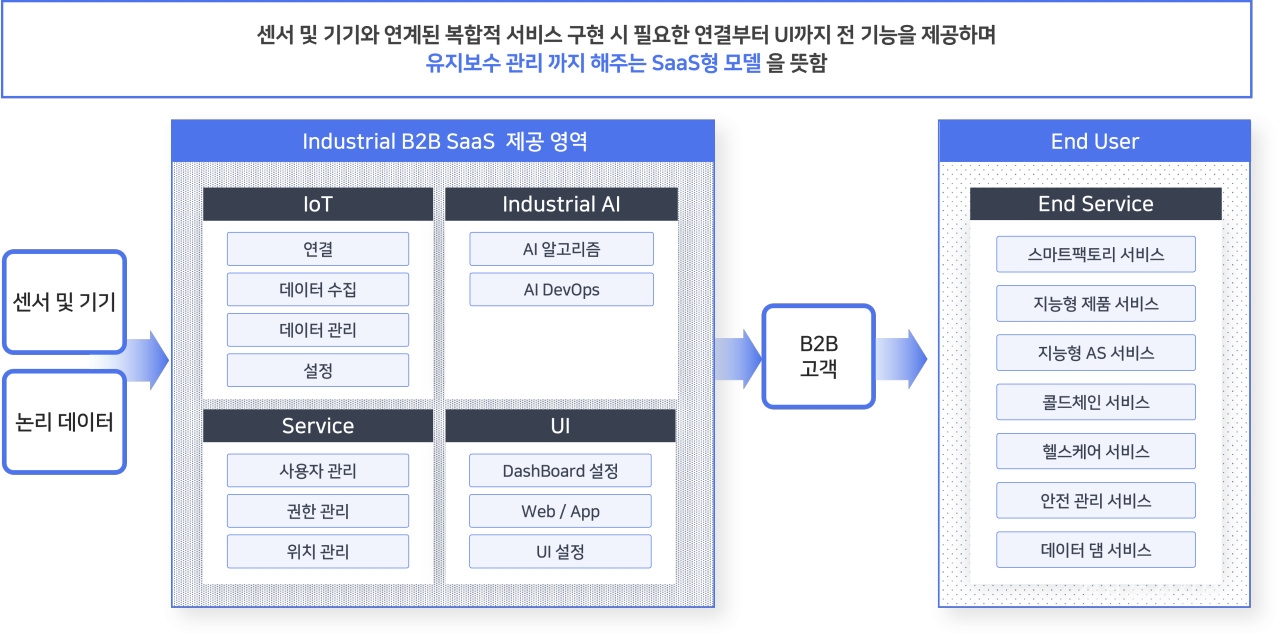
Task: Select the 데이터 수집 item
Action: [x=318, y=290]
